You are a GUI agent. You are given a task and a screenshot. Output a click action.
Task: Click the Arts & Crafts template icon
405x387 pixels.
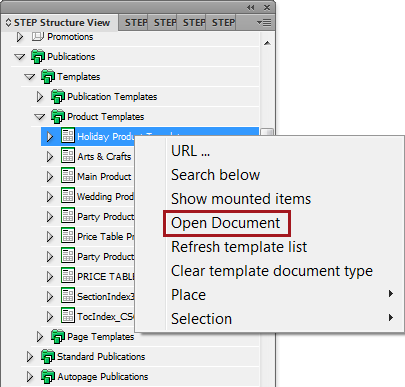coord(68,156)
